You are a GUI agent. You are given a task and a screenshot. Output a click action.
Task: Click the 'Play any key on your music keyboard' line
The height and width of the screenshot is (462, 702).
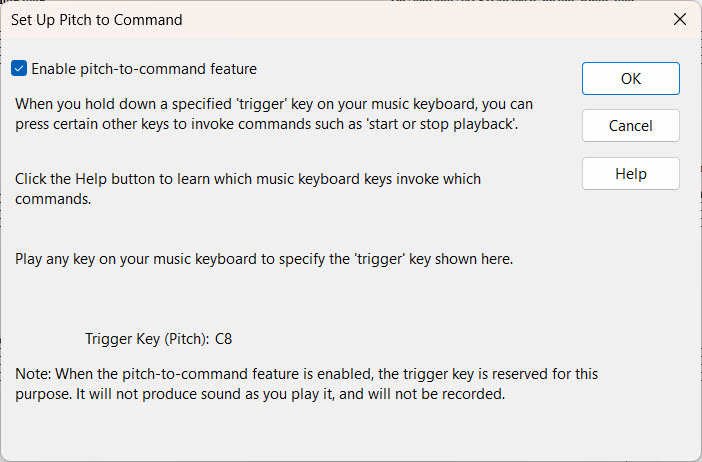click(264, 259)
